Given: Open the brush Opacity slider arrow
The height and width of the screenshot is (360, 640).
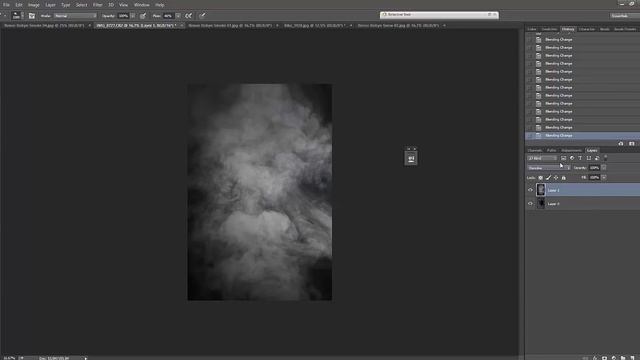Looking at the screenshot, I should [x=133, y=16].
